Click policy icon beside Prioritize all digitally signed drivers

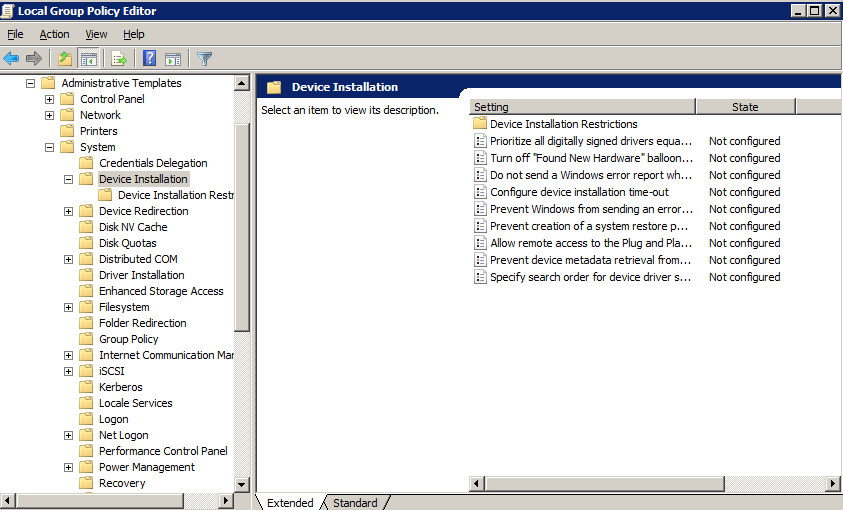[x=480, y=141]
